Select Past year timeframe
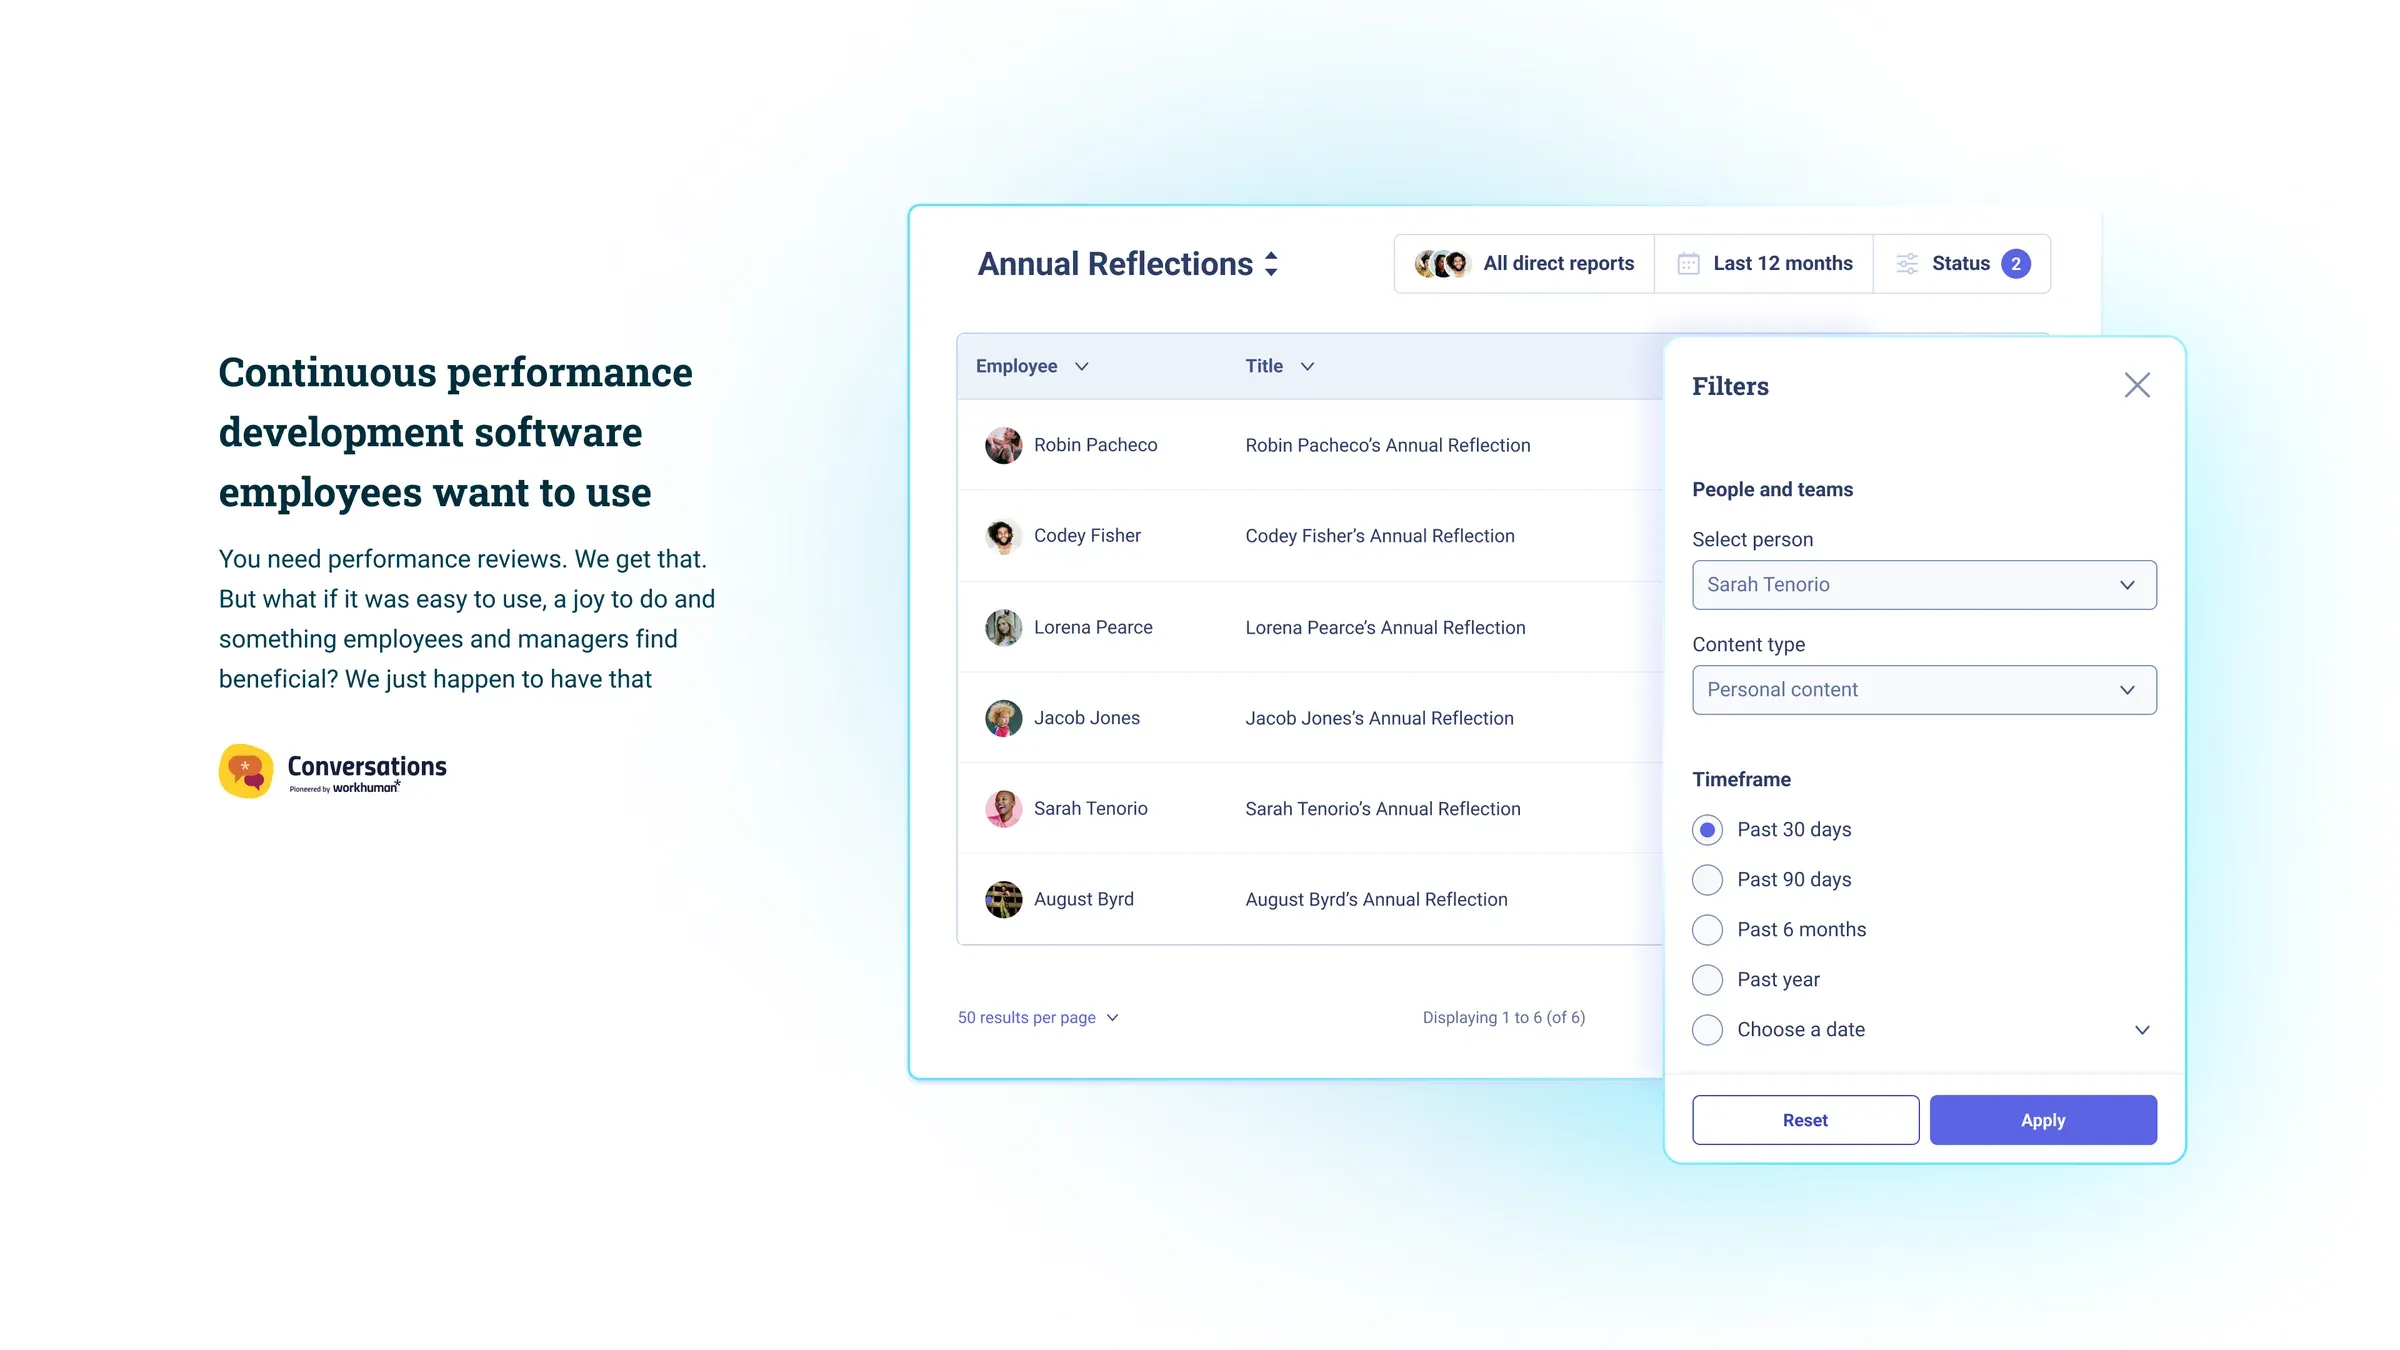Viewport: 2400px width, 1350px height. [1708, 980]
